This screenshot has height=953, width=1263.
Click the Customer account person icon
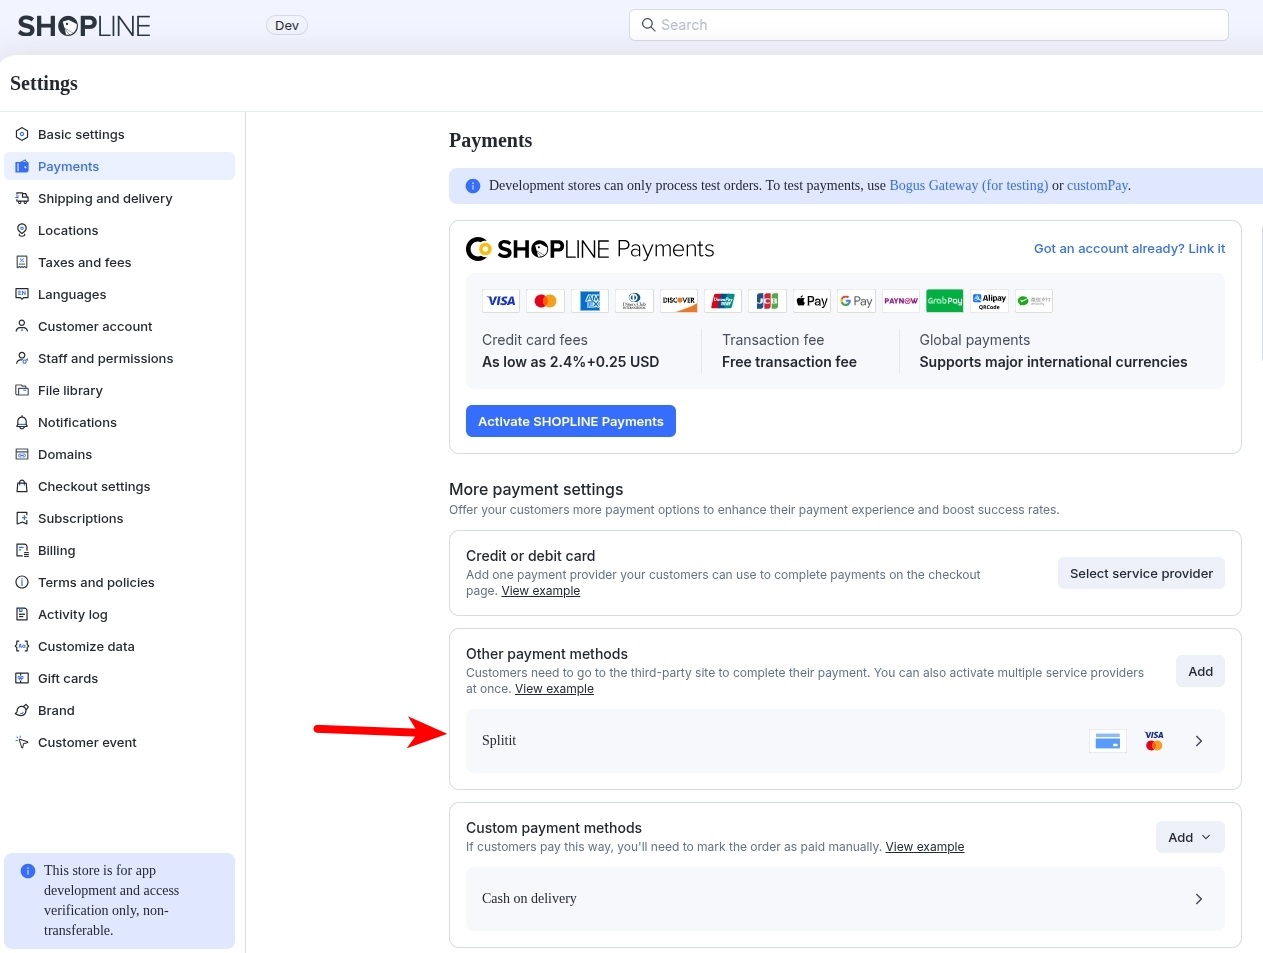pyautogui.click(x=22, y=326)
